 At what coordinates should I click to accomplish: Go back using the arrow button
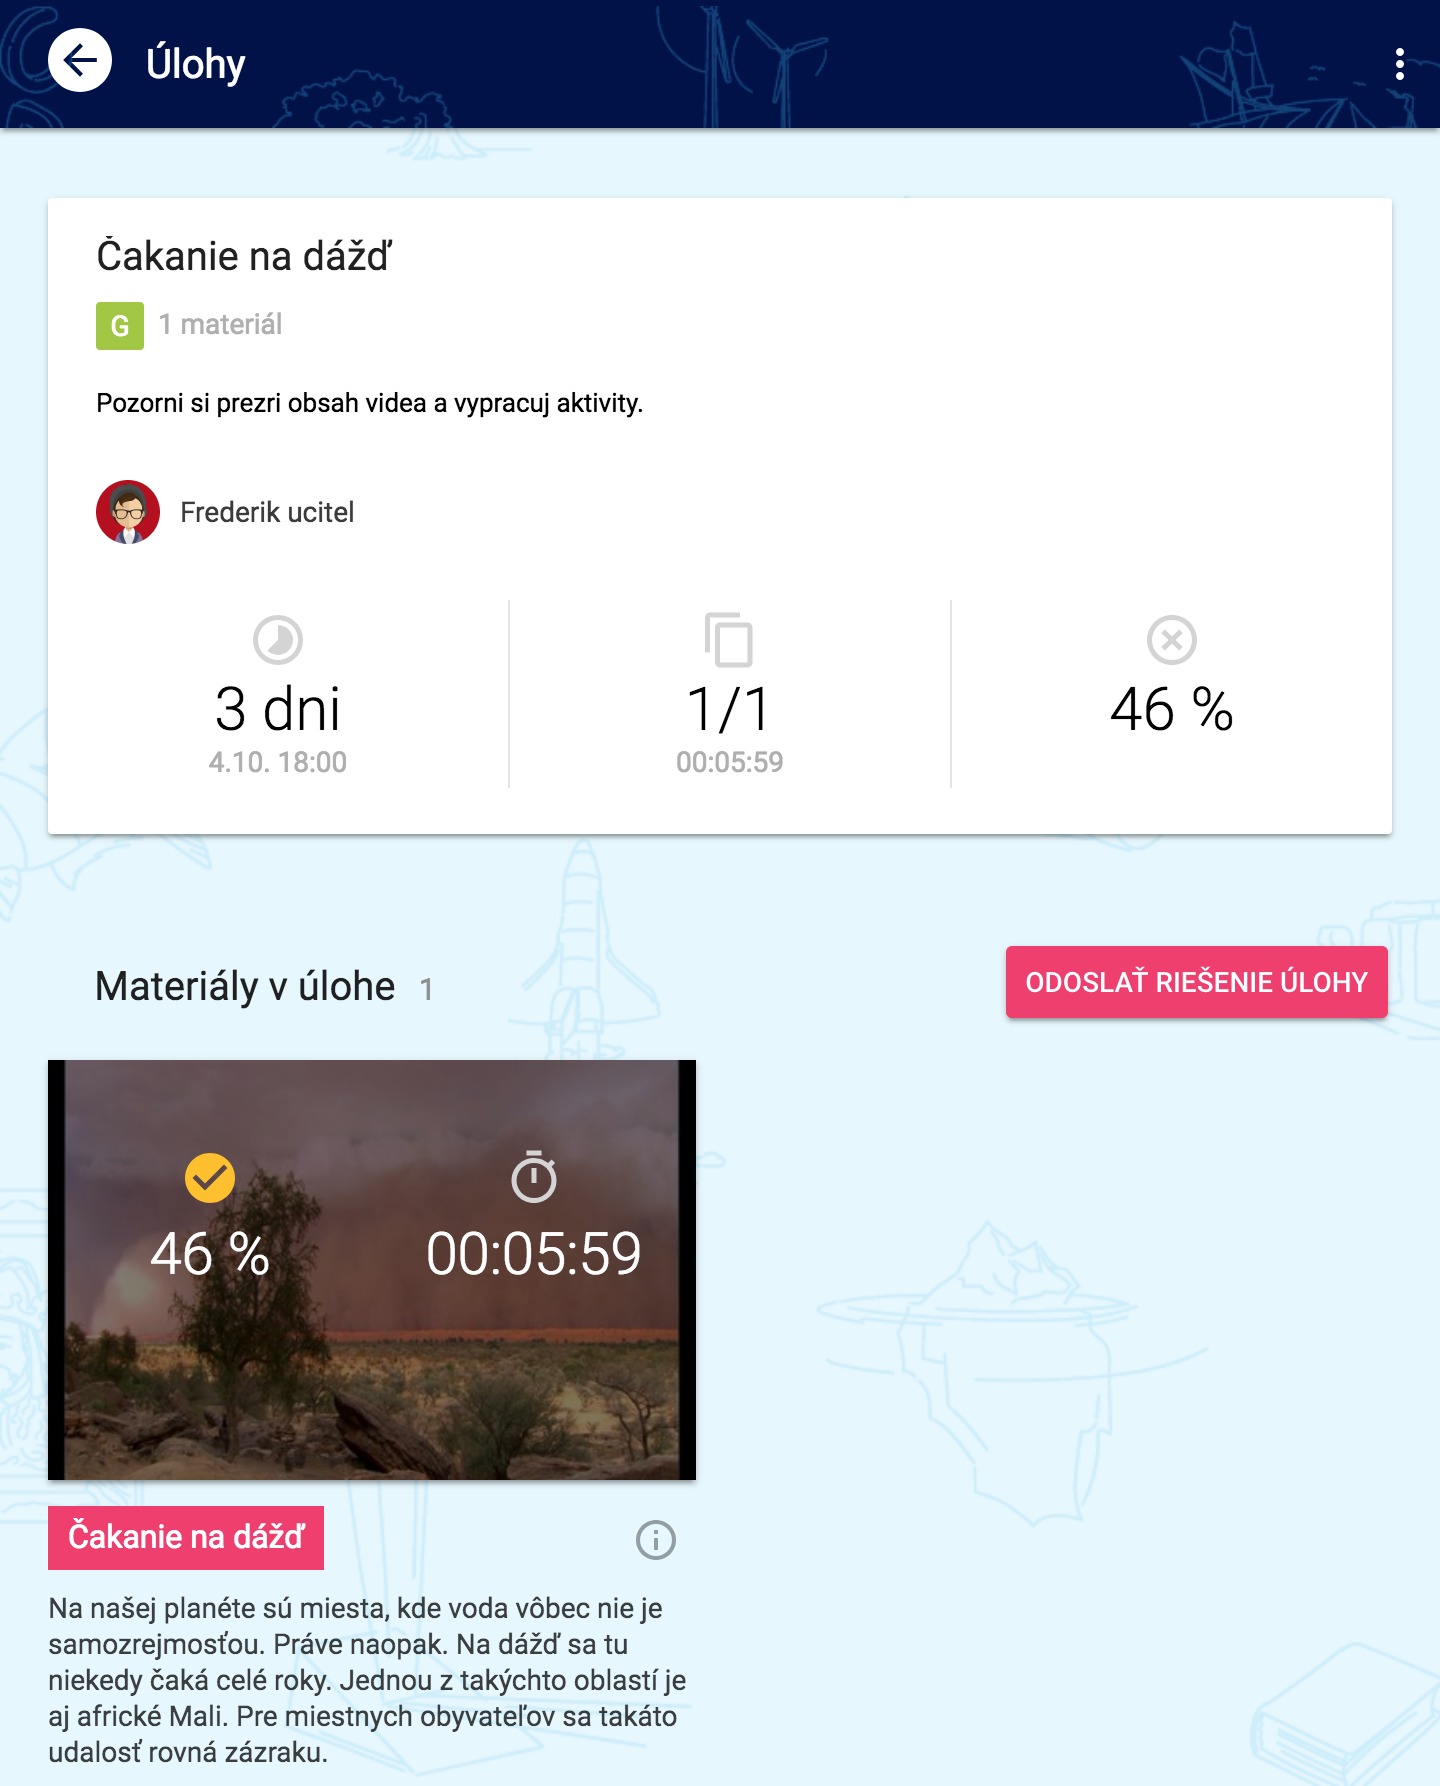80,61
